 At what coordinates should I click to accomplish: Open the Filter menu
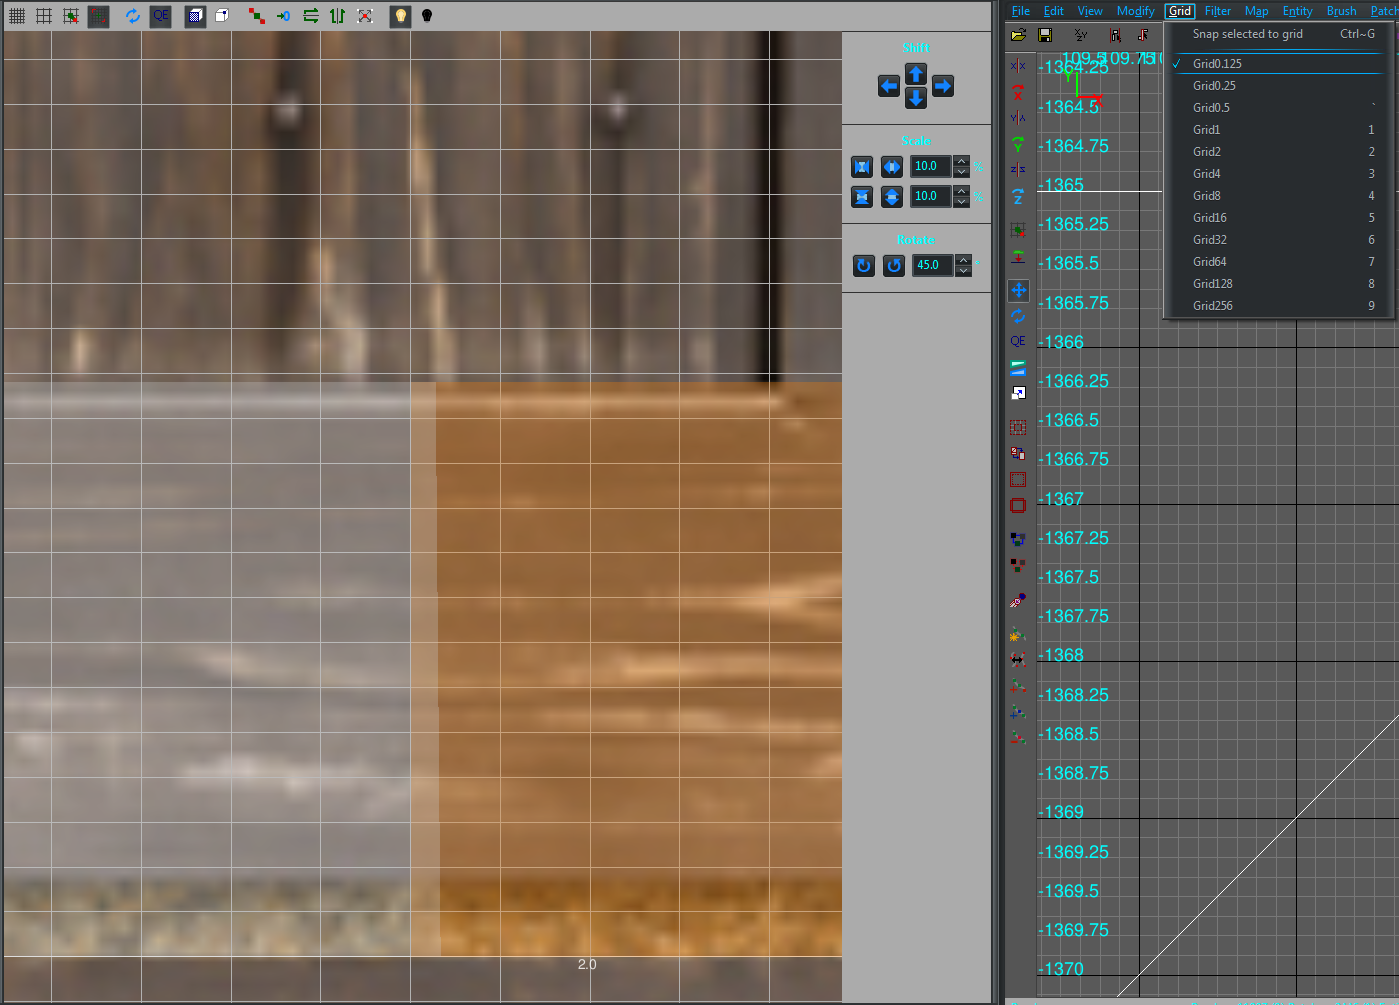(1217, 11)
